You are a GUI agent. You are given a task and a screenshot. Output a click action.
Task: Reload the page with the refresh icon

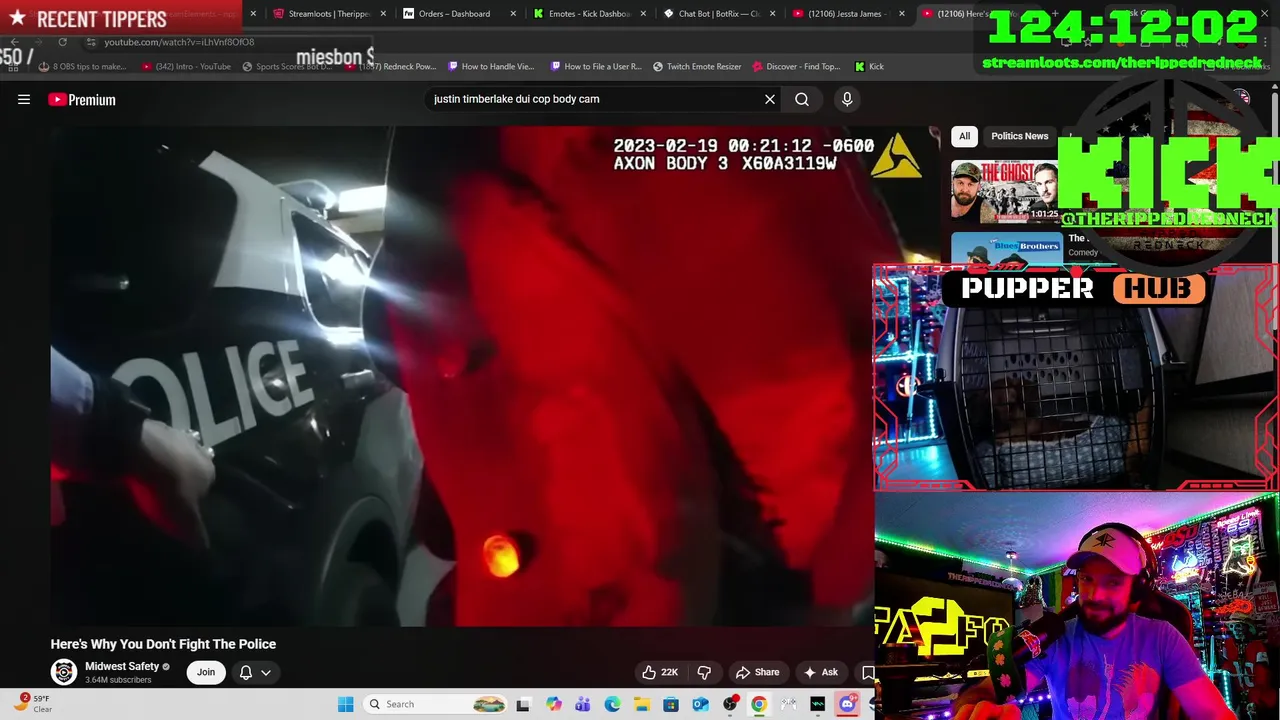pos(62,42)
